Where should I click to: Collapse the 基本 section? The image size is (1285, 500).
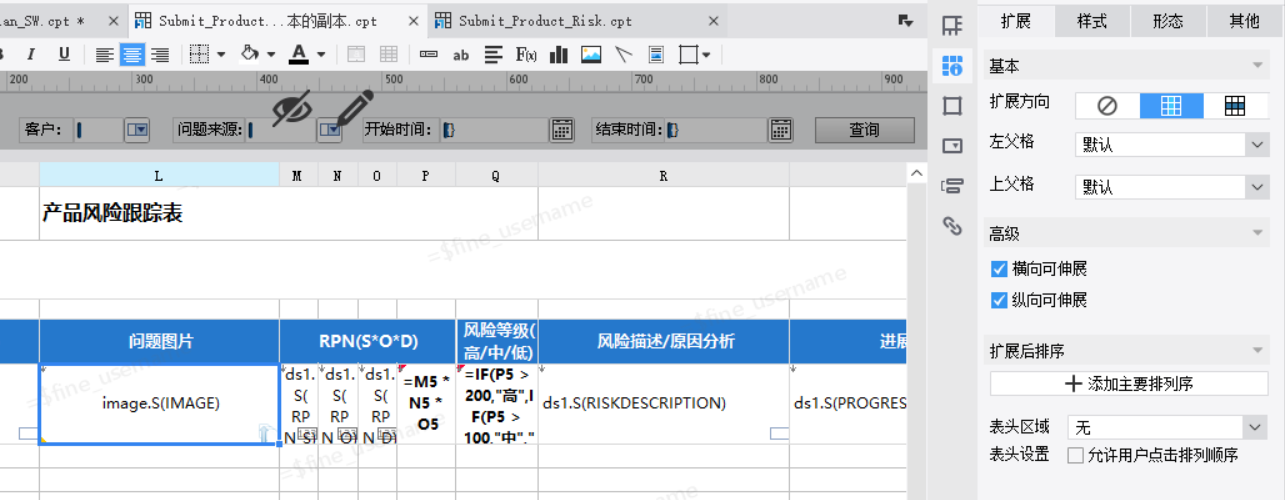(x=1257, y=66)
